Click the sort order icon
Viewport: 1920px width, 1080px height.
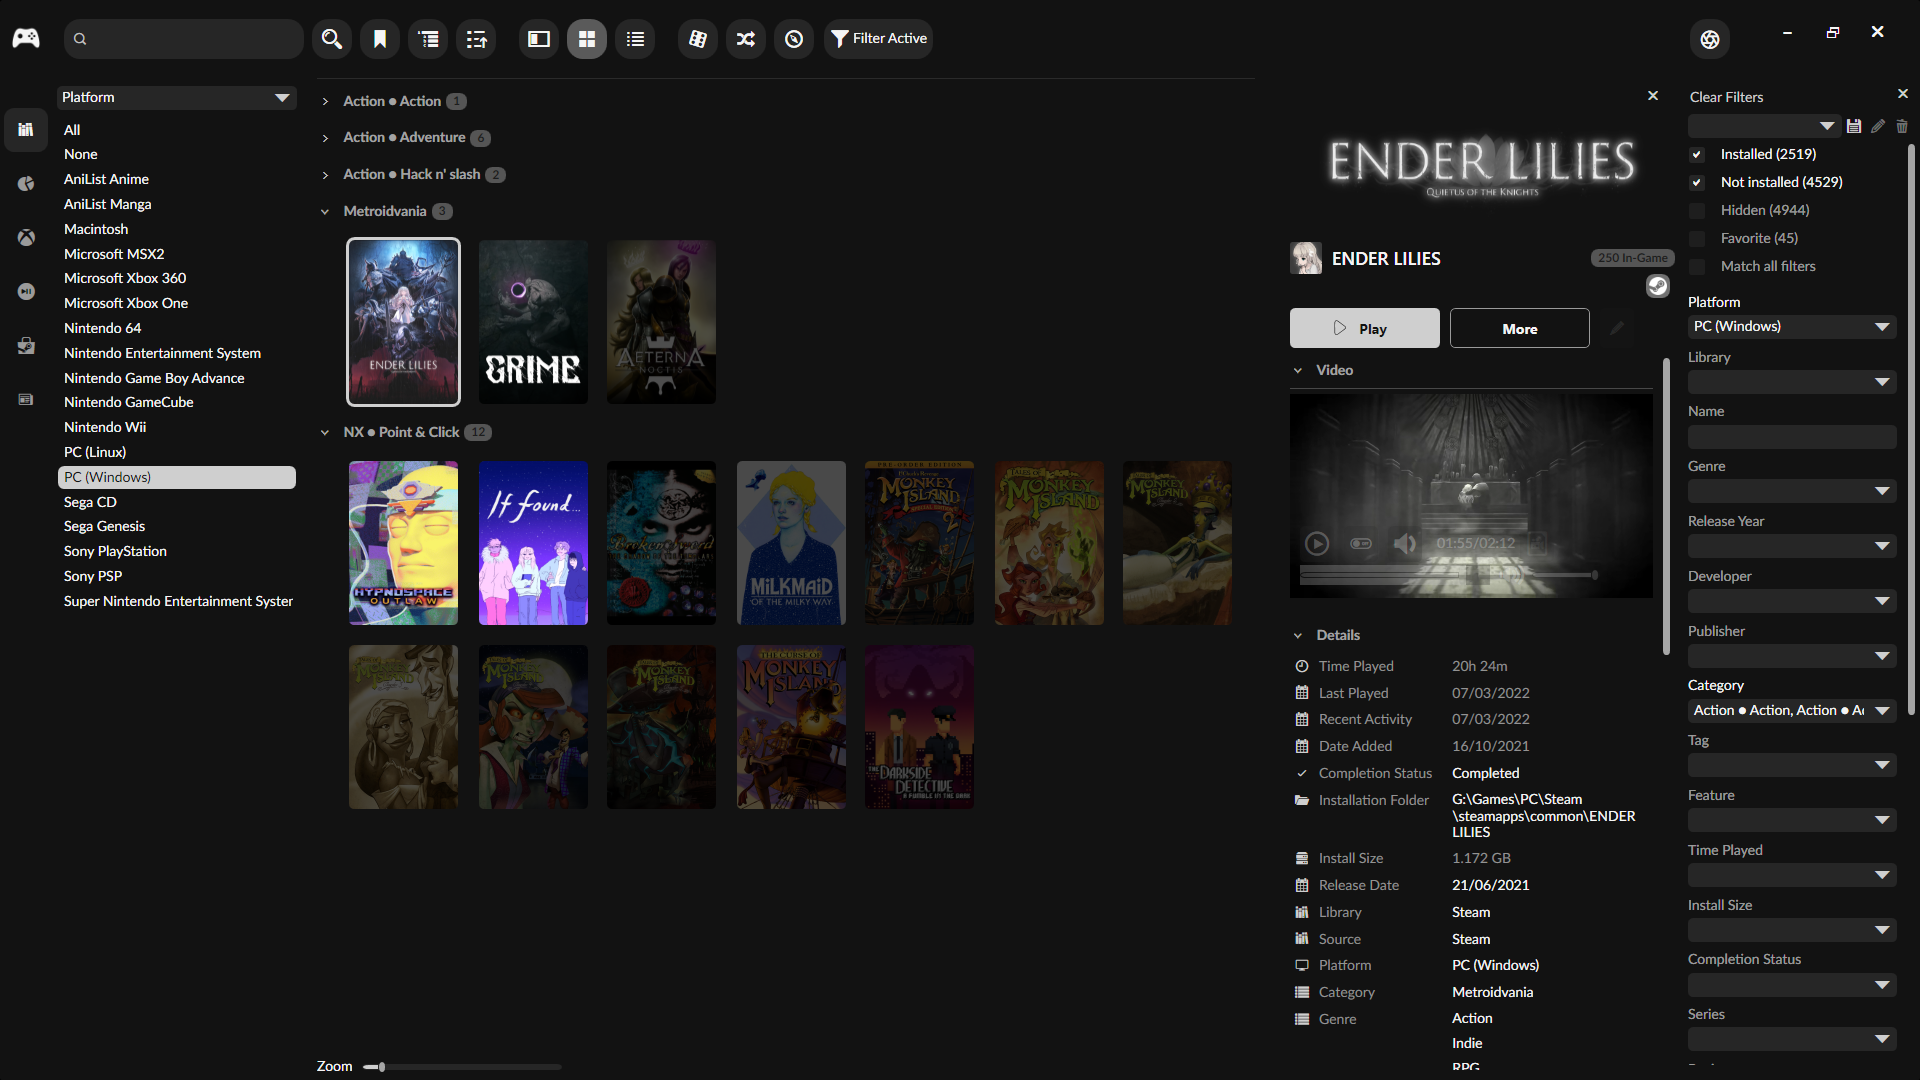[x=477, y=39]
